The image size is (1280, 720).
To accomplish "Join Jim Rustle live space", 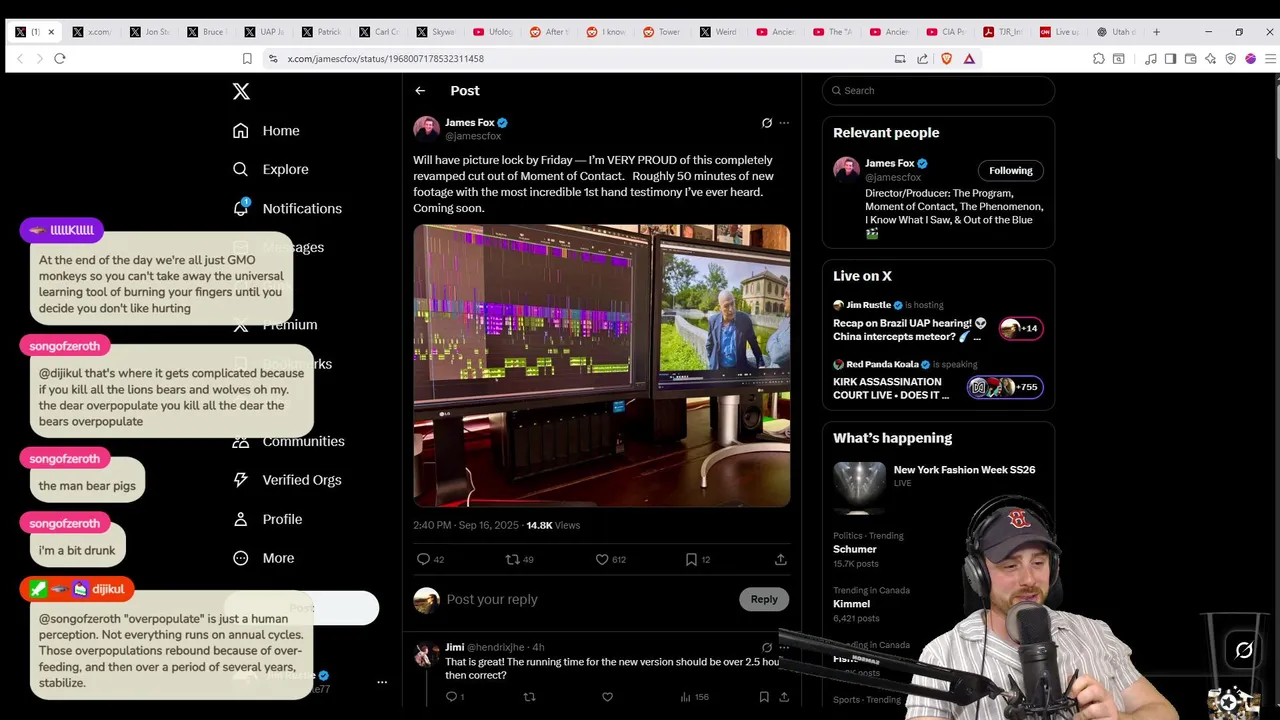I will (938, 323).
